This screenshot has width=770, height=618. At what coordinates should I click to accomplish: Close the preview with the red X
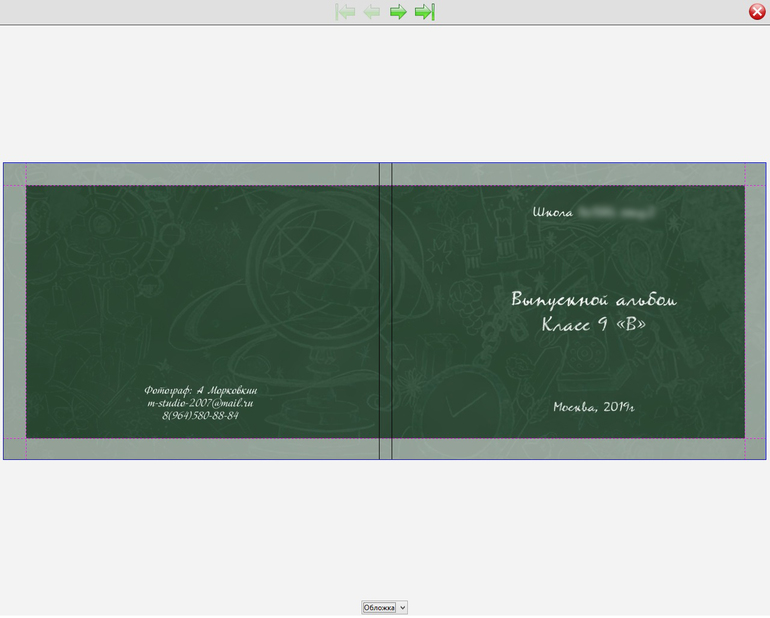click(x=757, y=12)
